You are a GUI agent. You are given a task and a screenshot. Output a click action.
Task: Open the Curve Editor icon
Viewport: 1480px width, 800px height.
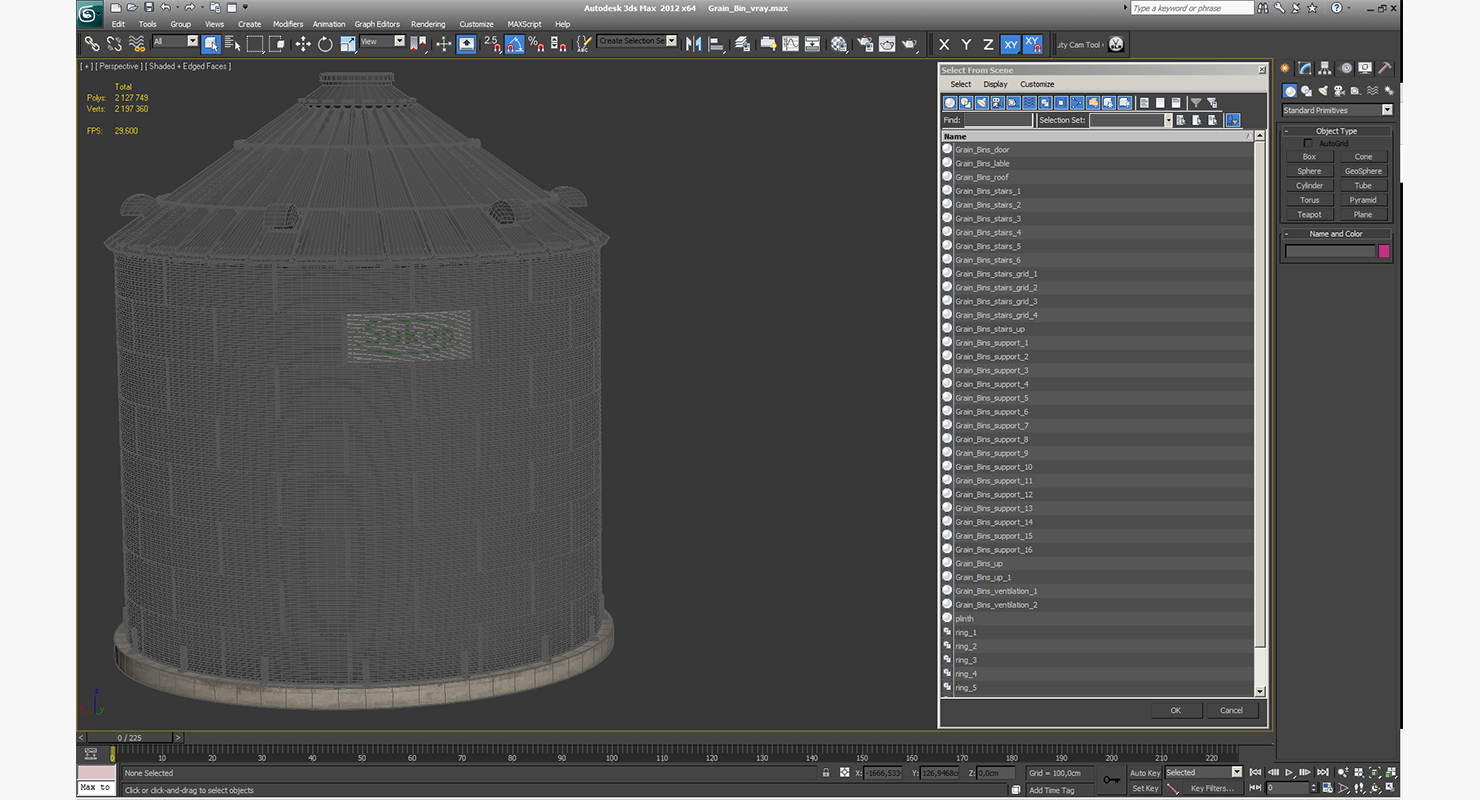point(790,44)
